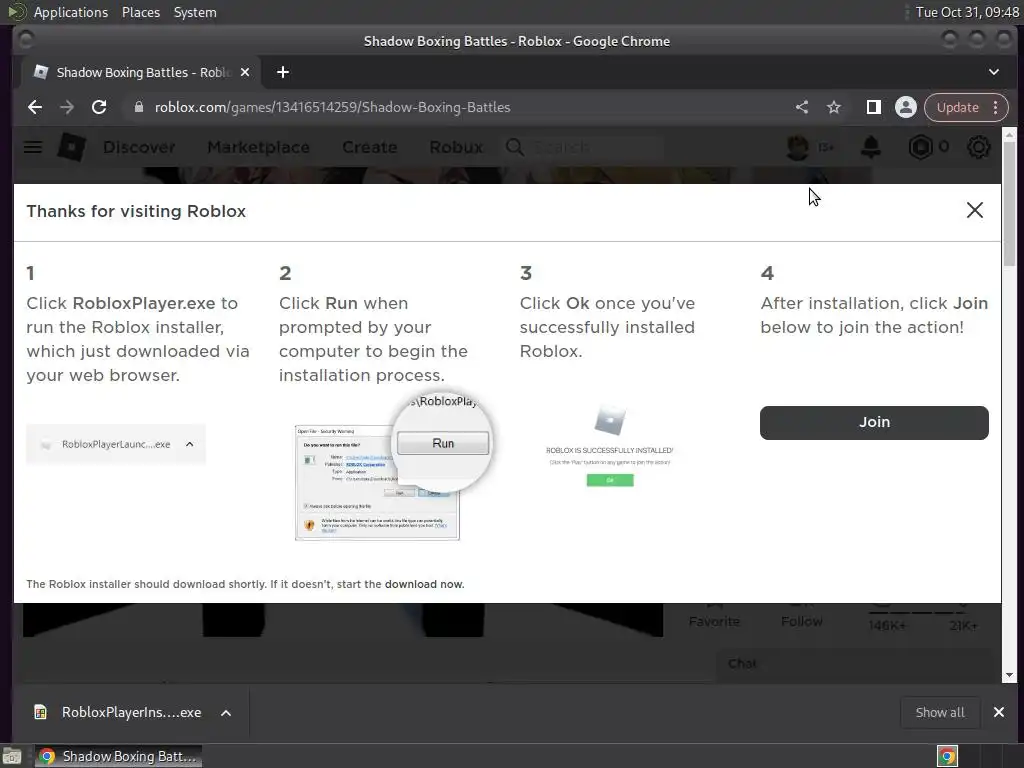Bookmark this tab with the star
Viewport: 1024px width, 768px height.
834,107
